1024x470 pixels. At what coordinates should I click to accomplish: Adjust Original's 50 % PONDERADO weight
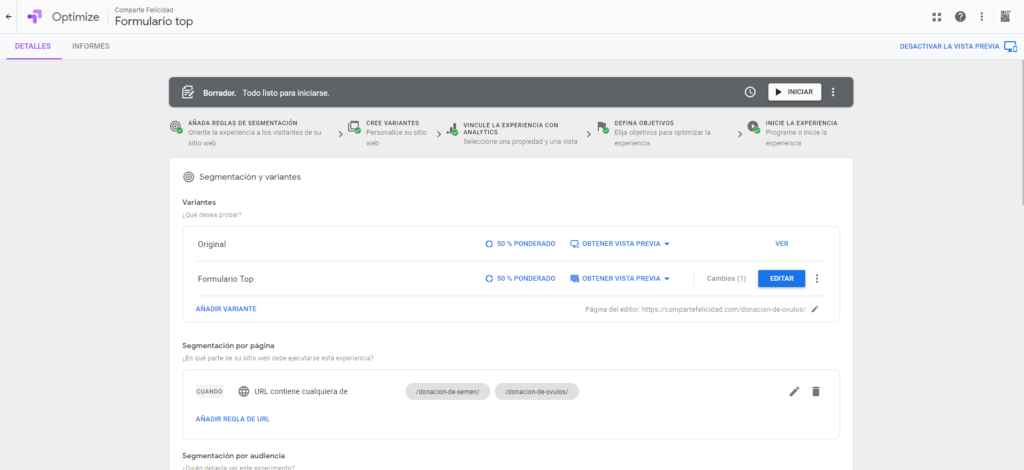point(520,244)
